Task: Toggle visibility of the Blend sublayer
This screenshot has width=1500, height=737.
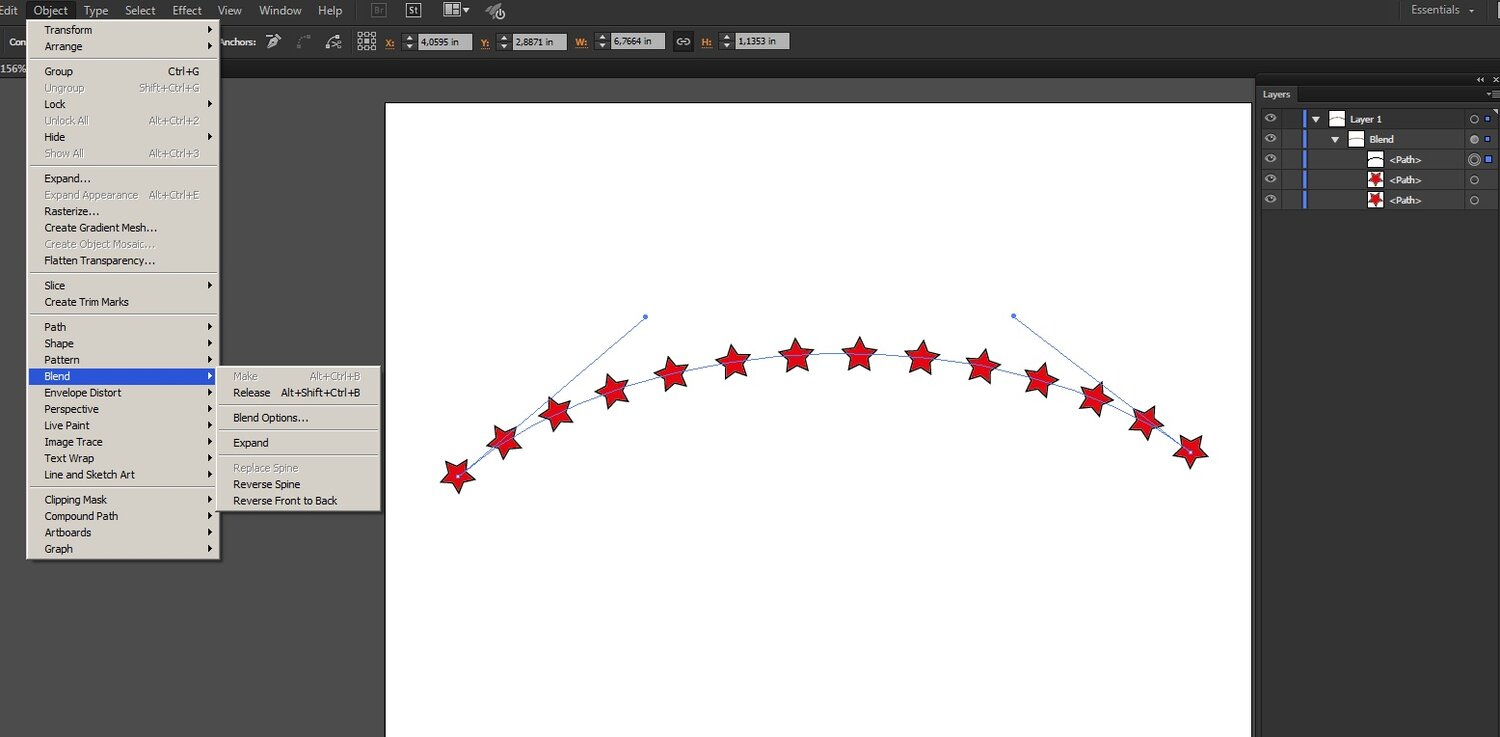Action: (1270, 139)
